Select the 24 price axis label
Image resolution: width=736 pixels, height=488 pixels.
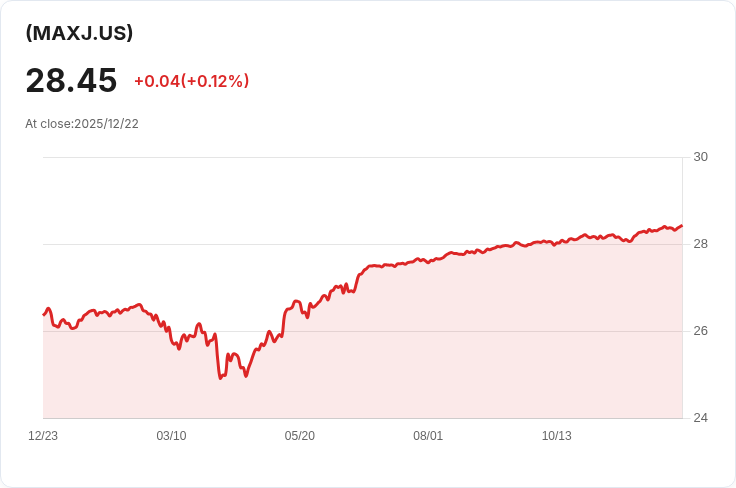(700, 418)
